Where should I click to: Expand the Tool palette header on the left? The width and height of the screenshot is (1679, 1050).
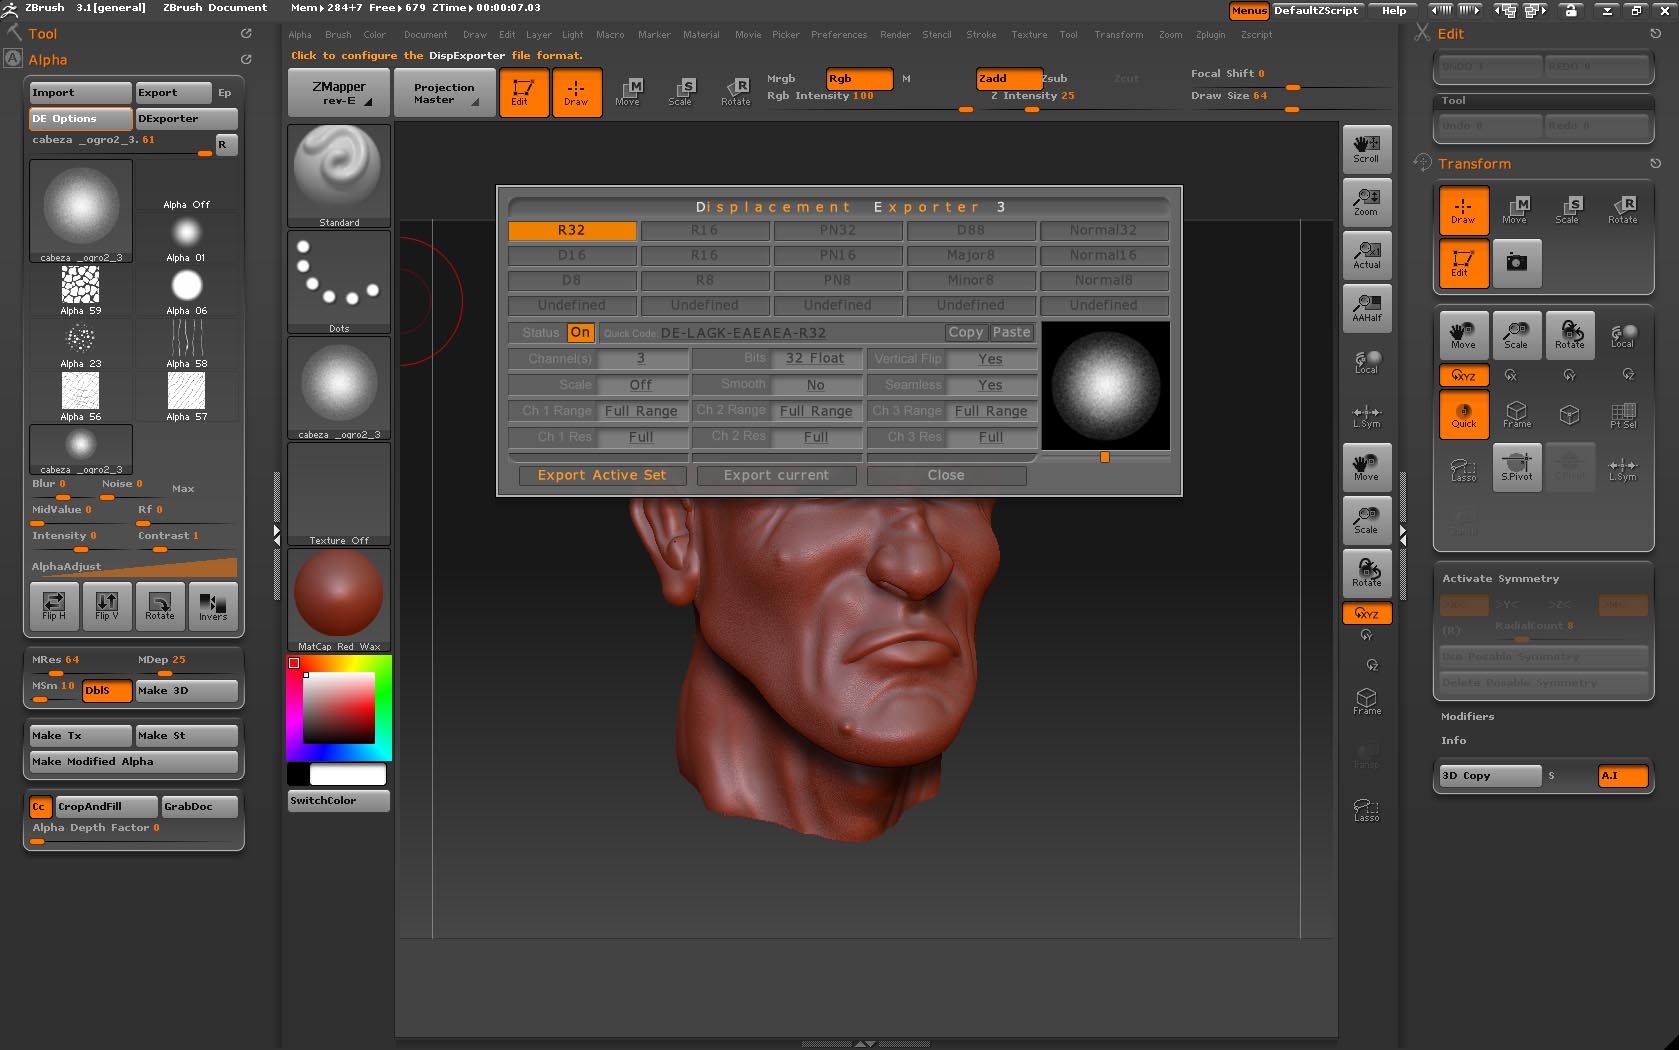coord(42,33)
